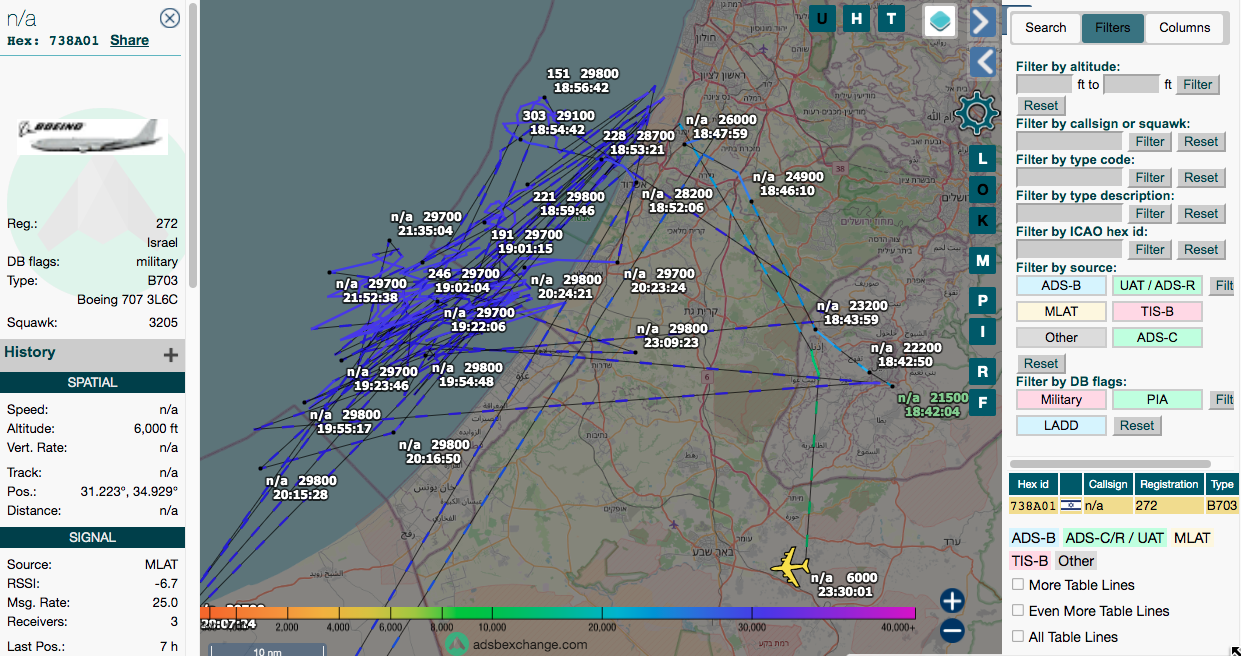The height and width of the screenshot is (656, 1241).
Task: Zoom in on the map
Action: 952,601
